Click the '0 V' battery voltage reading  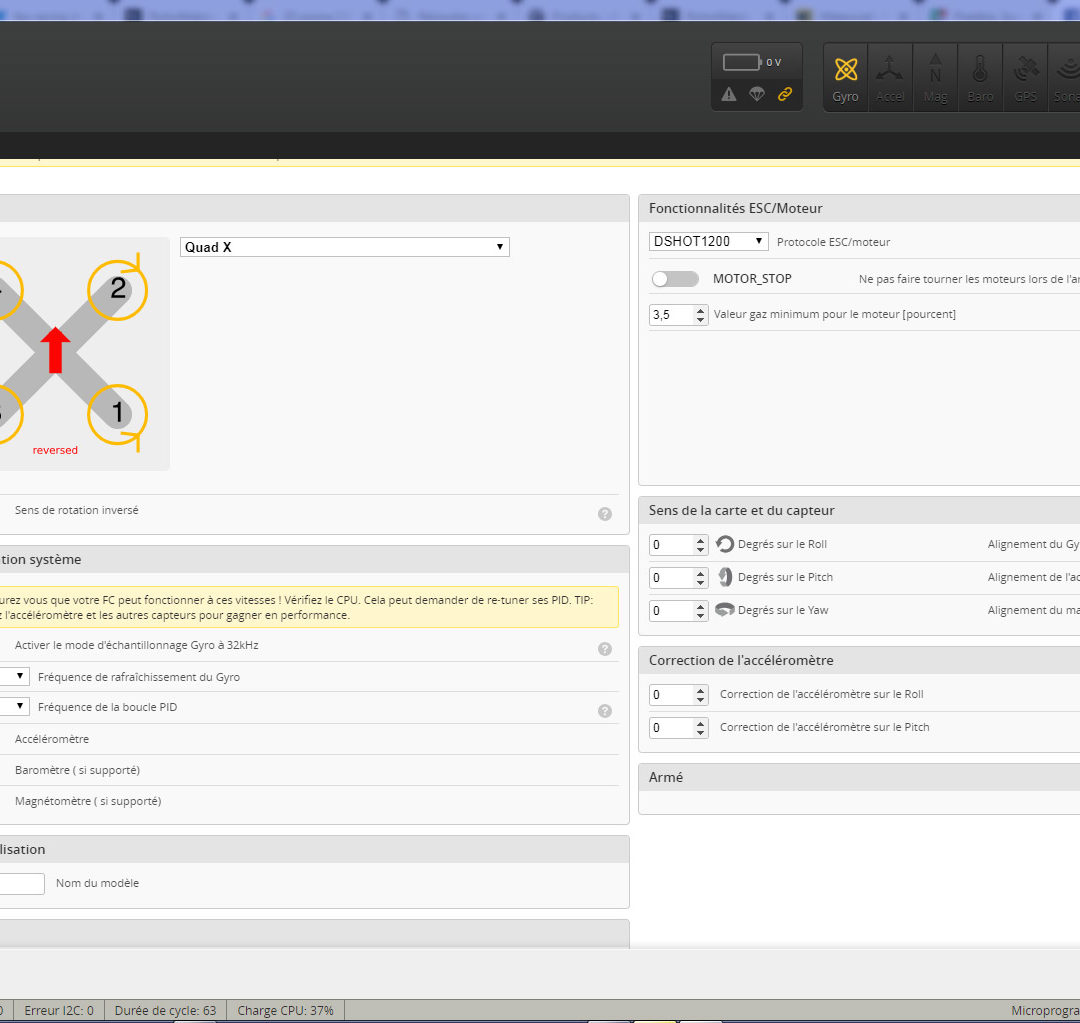tap(773, 62)
